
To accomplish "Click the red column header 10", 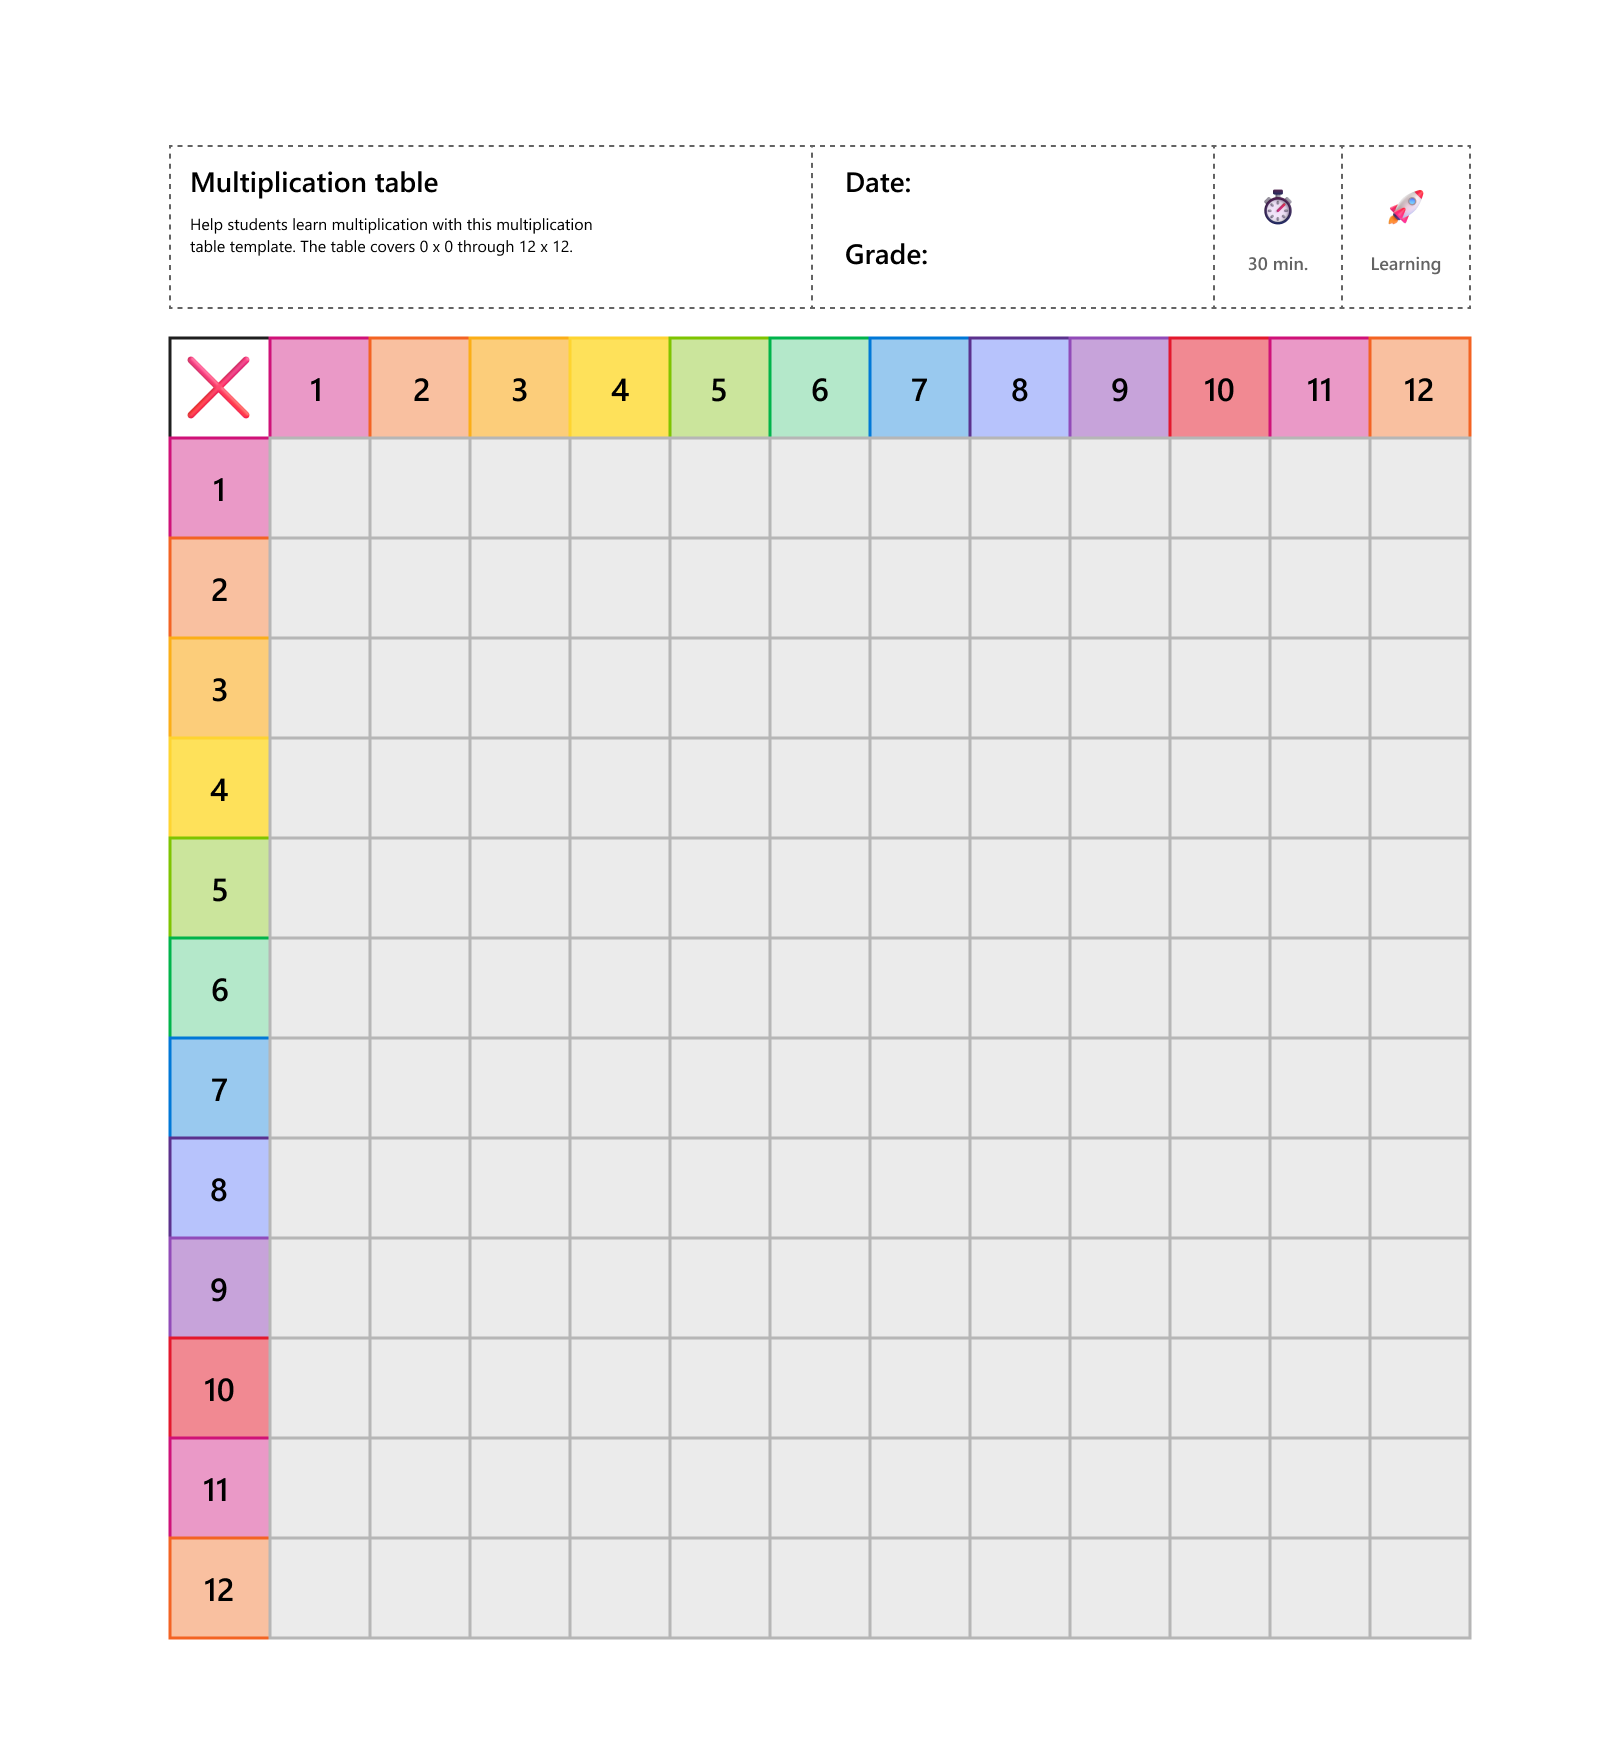I will (1220, 389).
